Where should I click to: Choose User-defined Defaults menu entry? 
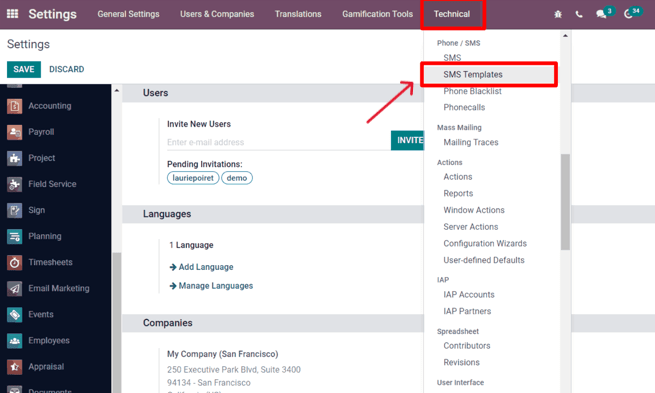point(484,260)
